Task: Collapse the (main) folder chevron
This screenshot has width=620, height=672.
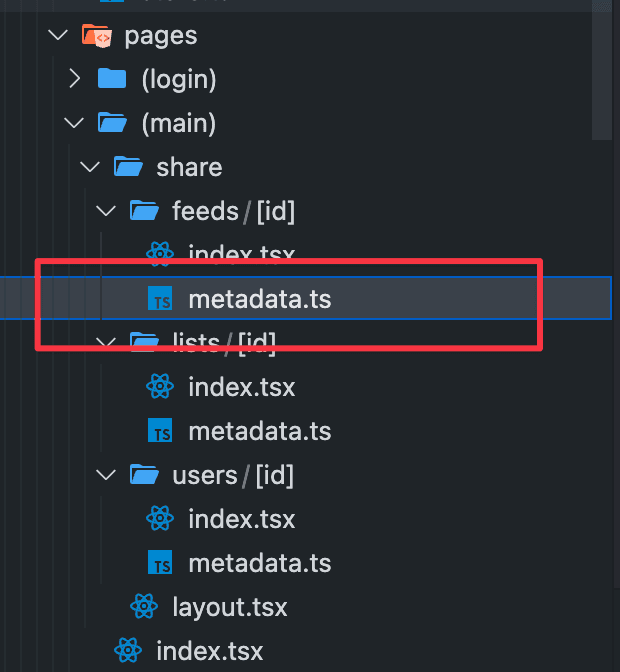Action: 75,123
